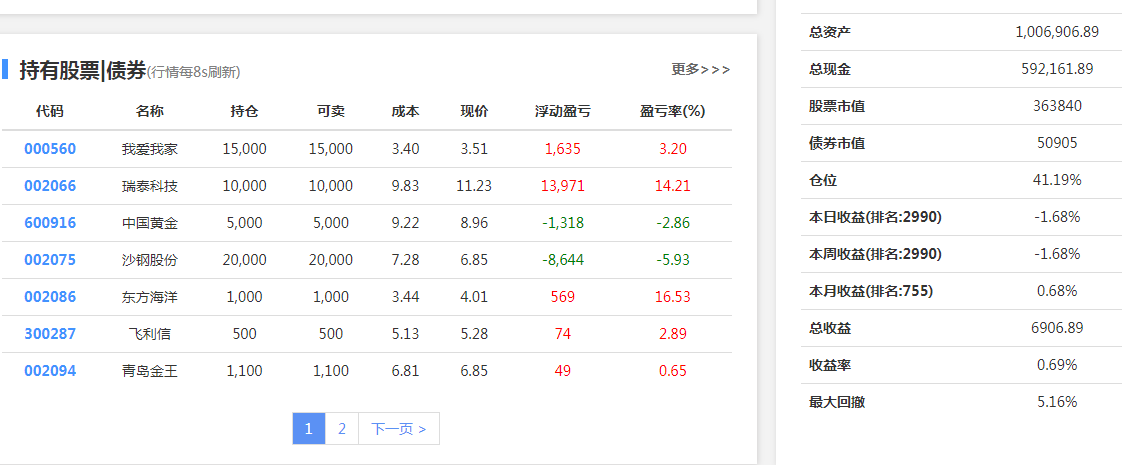Click the 盈亏率(%) column header

pos(672,111)
